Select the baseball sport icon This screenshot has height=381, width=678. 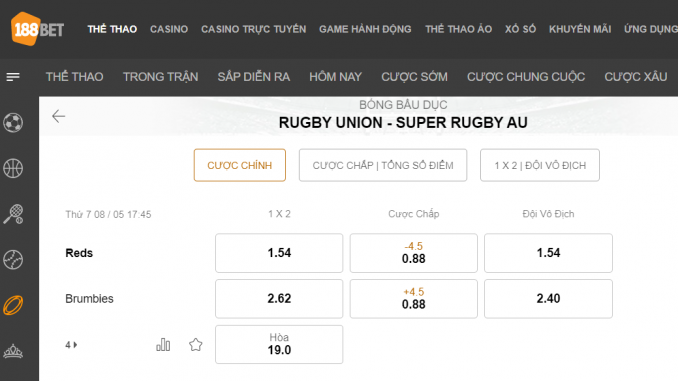click(x=13, y=260)
